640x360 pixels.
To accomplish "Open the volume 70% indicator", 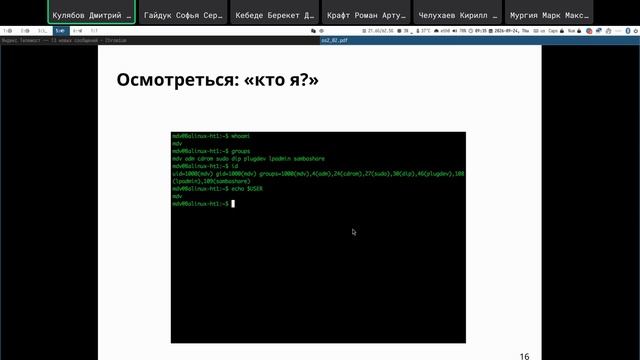I will tap(459, 31).
